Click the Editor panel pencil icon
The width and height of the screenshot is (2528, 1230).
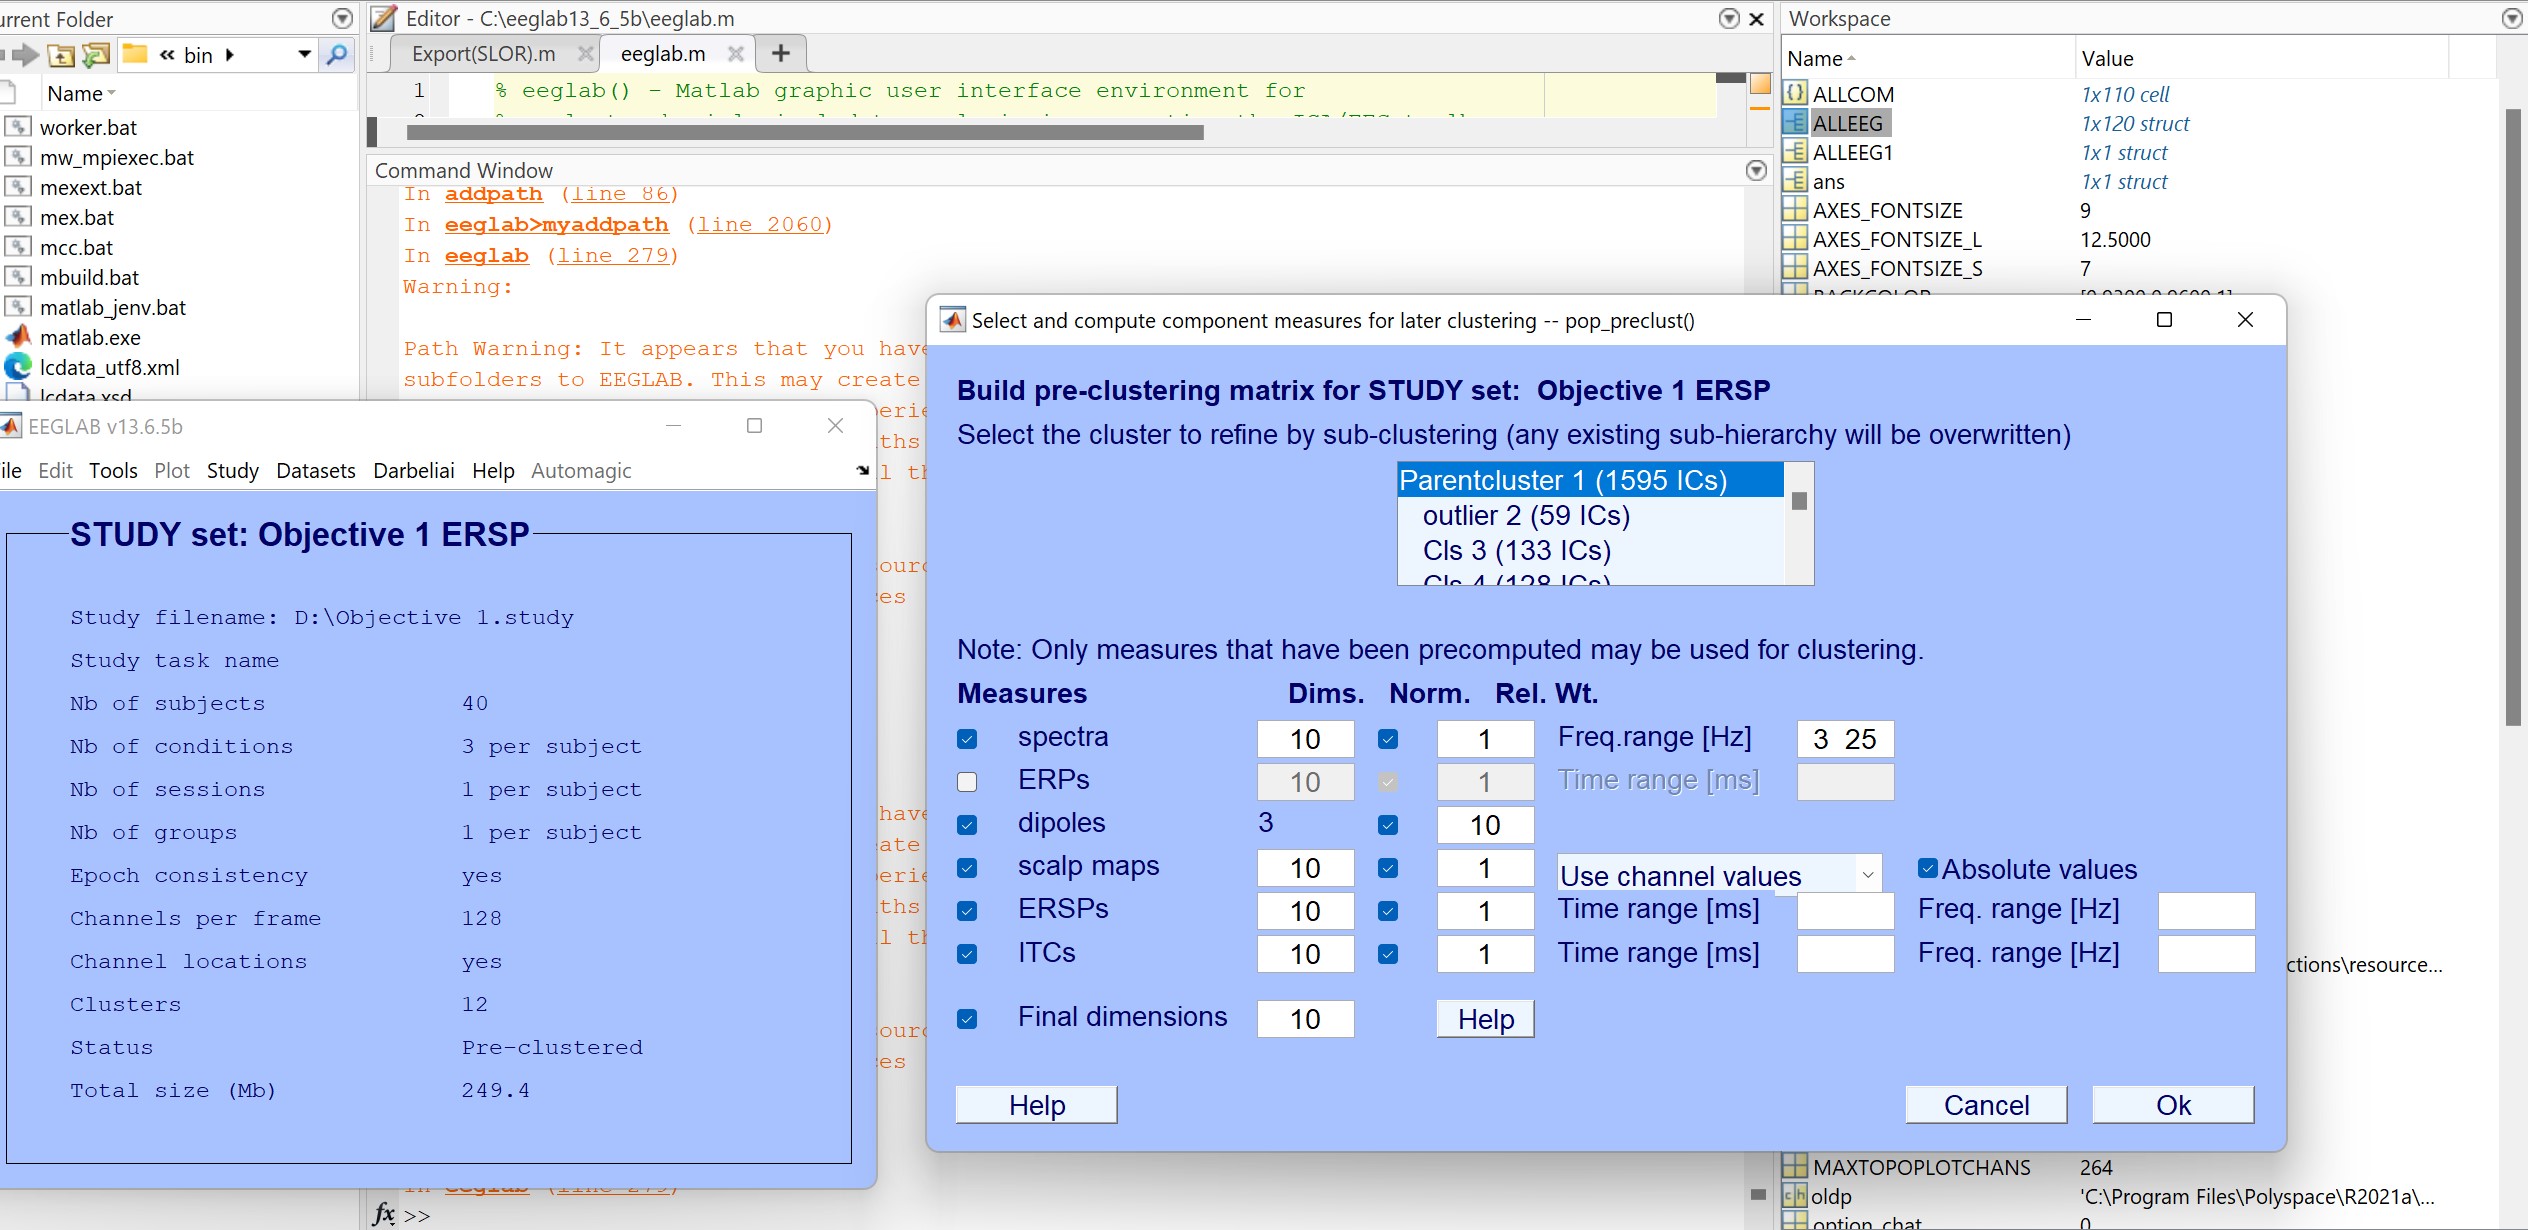tap(383, 18)
